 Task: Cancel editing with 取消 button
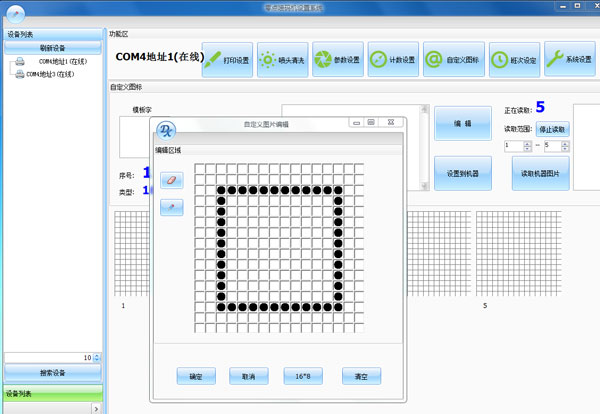pyautogui.click(x=249, y=376)
